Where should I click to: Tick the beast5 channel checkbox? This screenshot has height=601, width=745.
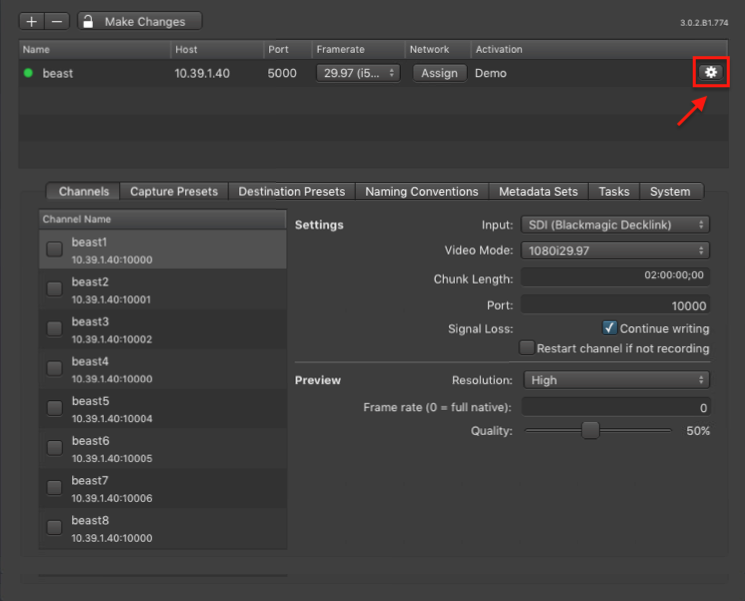[54, 408]
